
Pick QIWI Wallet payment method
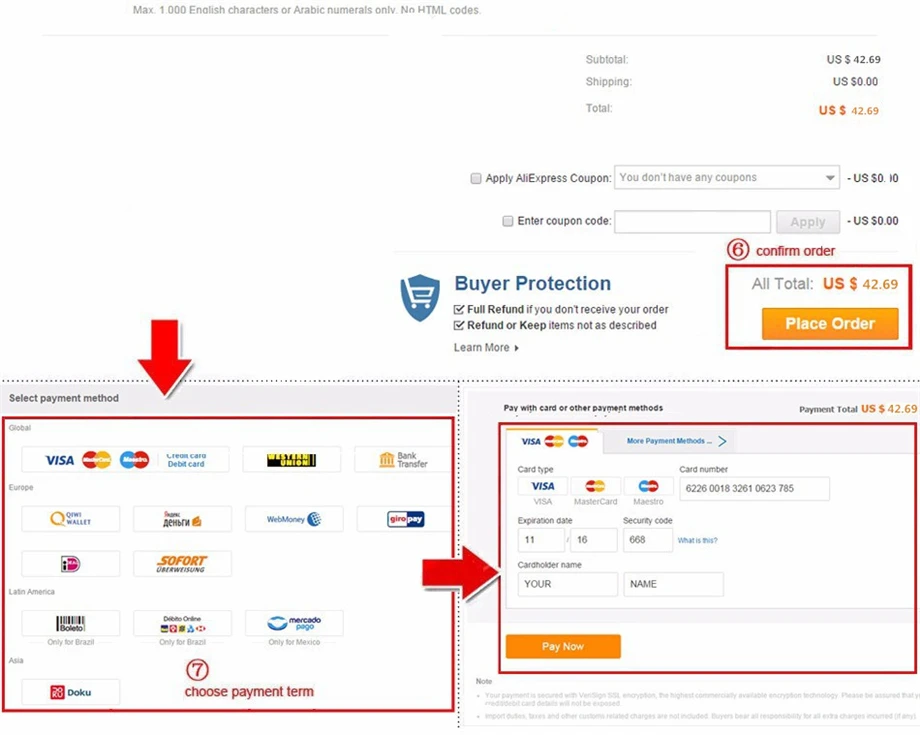[70, 519]
